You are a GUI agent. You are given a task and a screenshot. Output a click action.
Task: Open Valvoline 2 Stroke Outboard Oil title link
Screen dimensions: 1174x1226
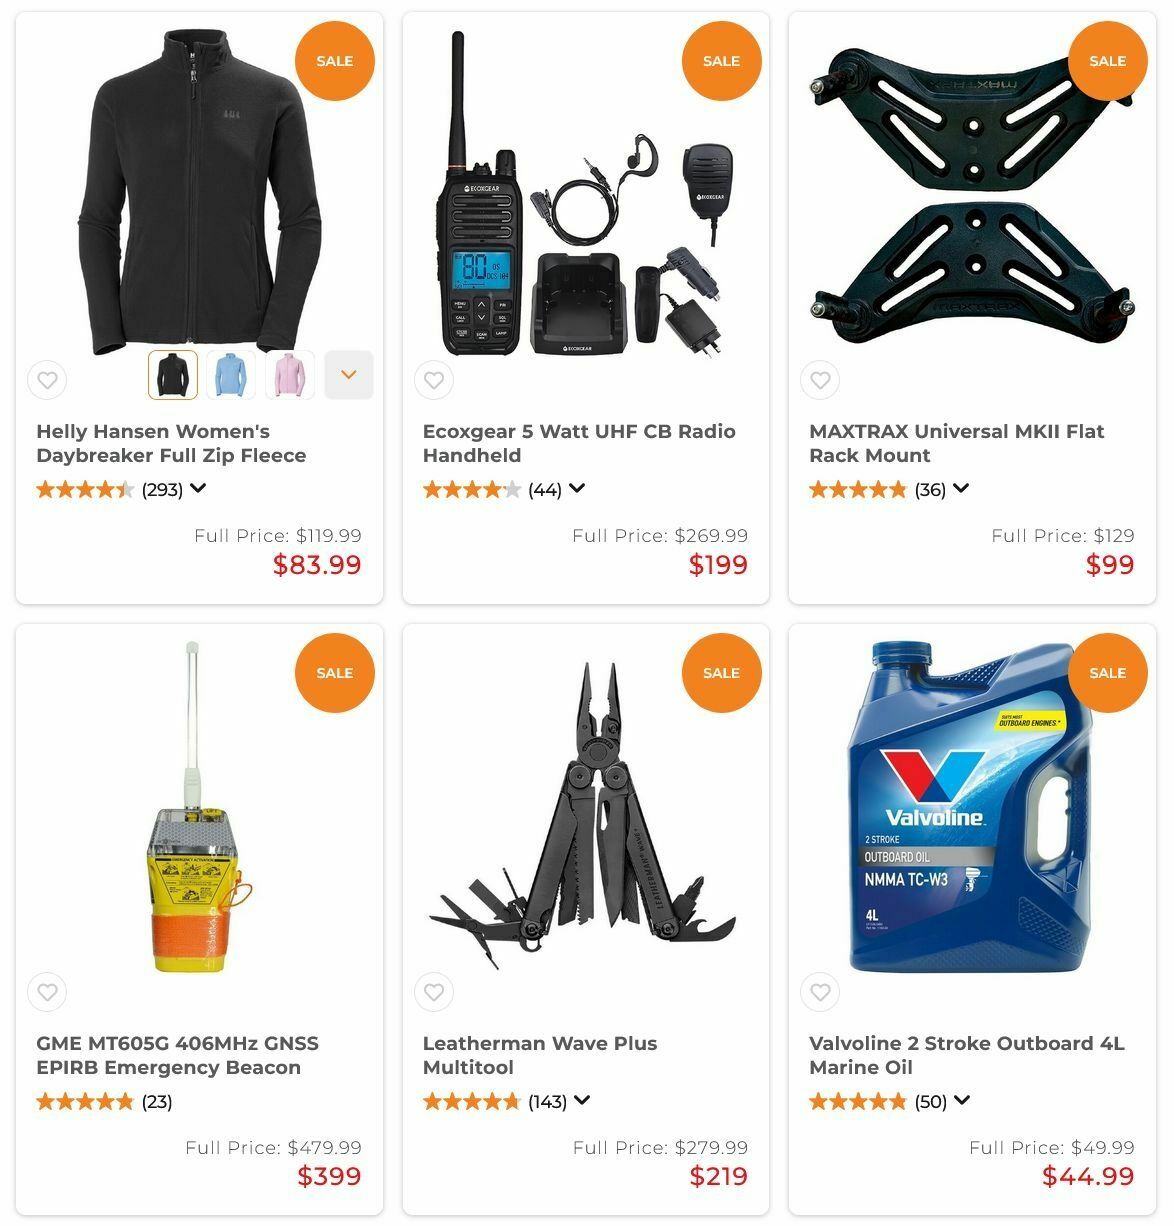(x=967, y=1055)
